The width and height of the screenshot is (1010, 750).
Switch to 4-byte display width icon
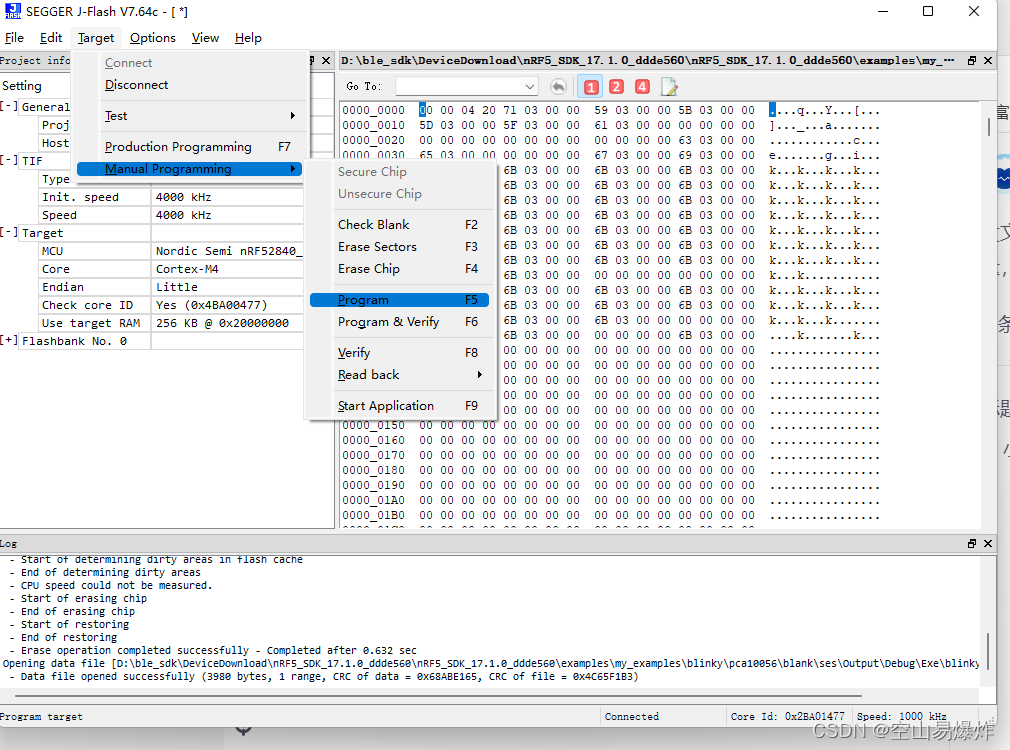pos(642,87)
